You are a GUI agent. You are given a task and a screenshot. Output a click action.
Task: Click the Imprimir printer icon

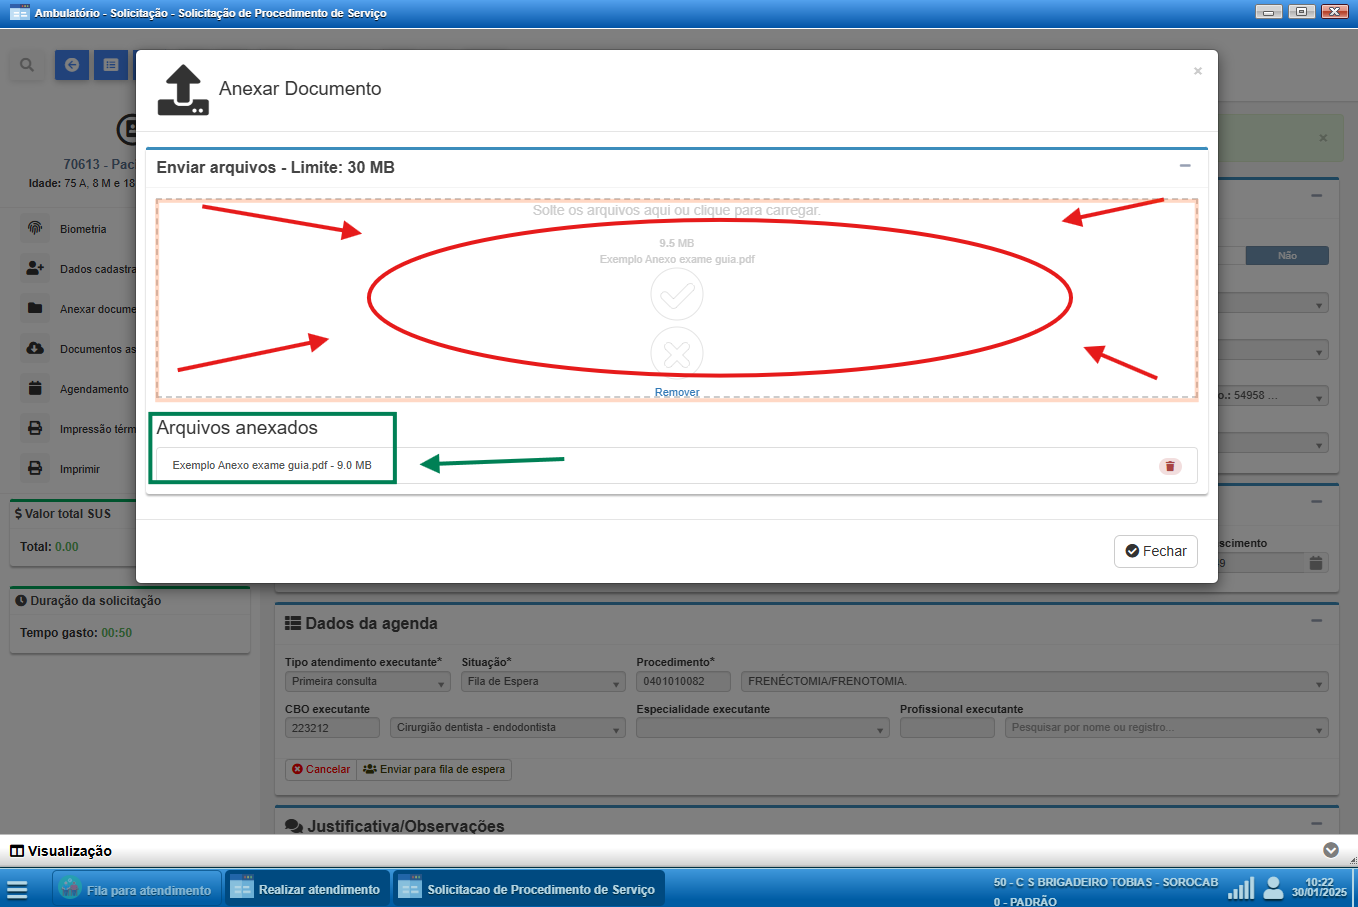[35, 468]
